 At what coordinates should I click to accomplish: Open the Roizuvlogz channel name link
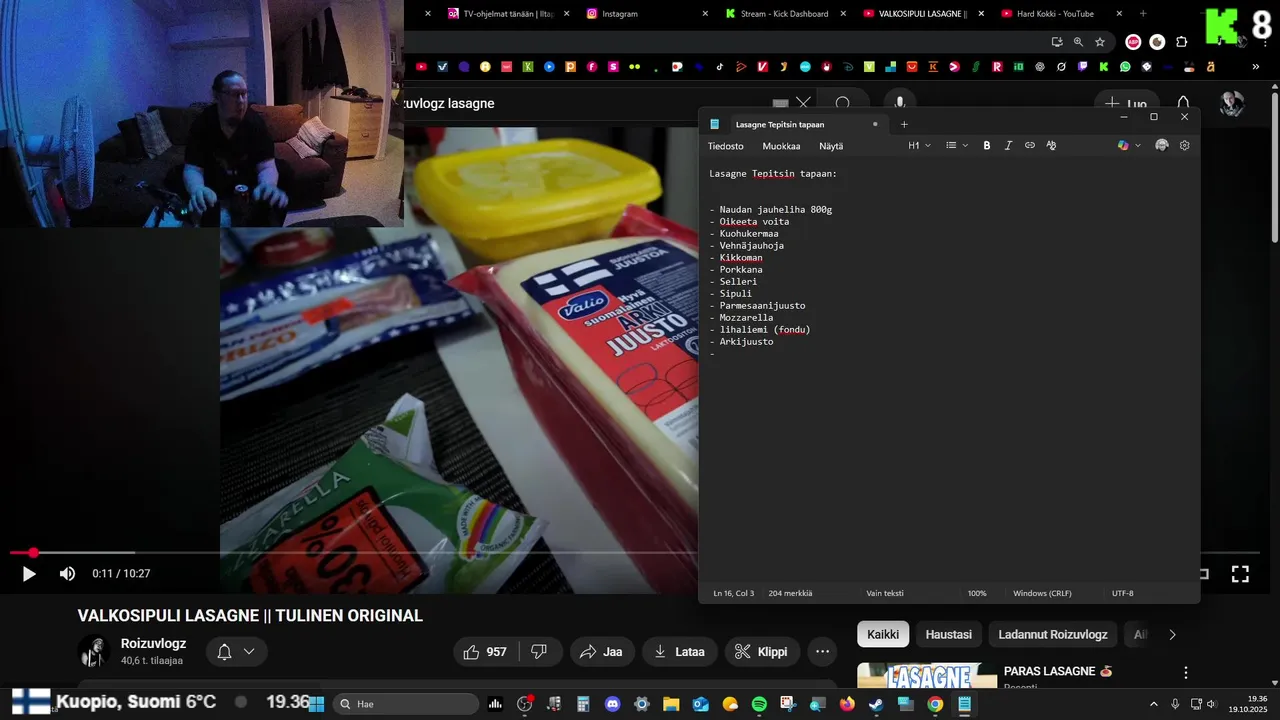coord(153,644)
